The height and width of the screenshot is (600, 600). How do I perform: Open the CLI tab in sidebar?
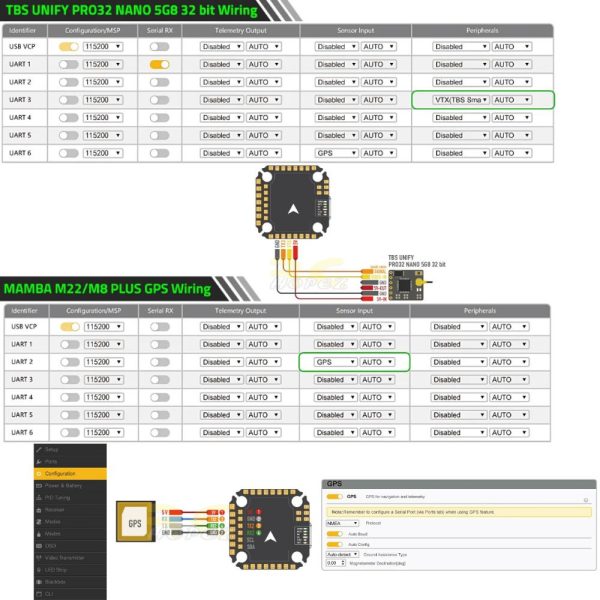70,594
